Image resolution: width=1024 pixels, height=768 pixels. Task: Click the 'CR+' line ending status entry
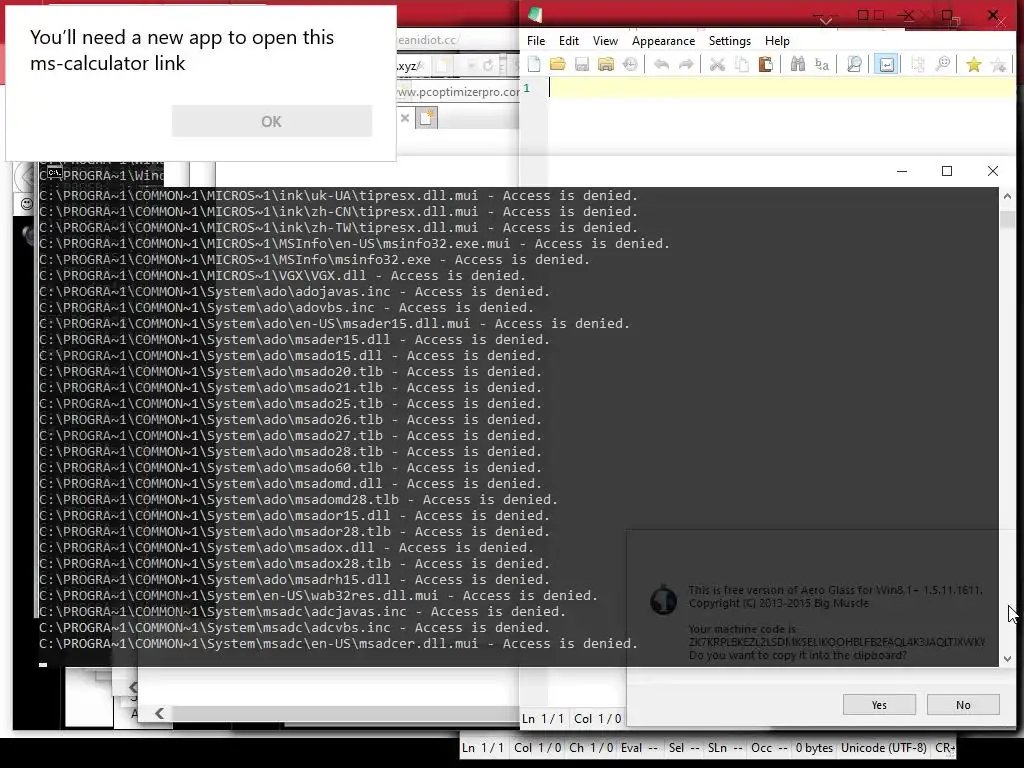pos(945,748)
